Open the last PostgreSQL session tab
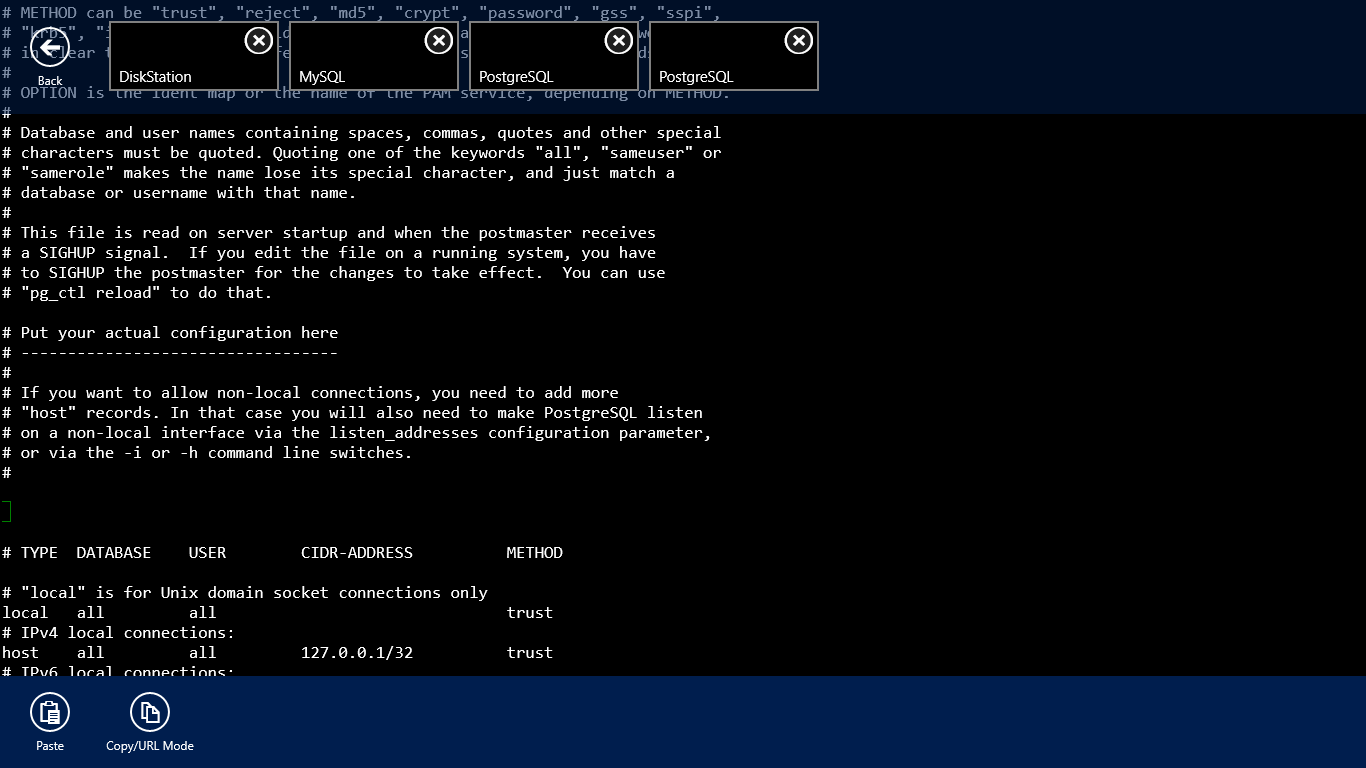 click(x=720, y=70)
